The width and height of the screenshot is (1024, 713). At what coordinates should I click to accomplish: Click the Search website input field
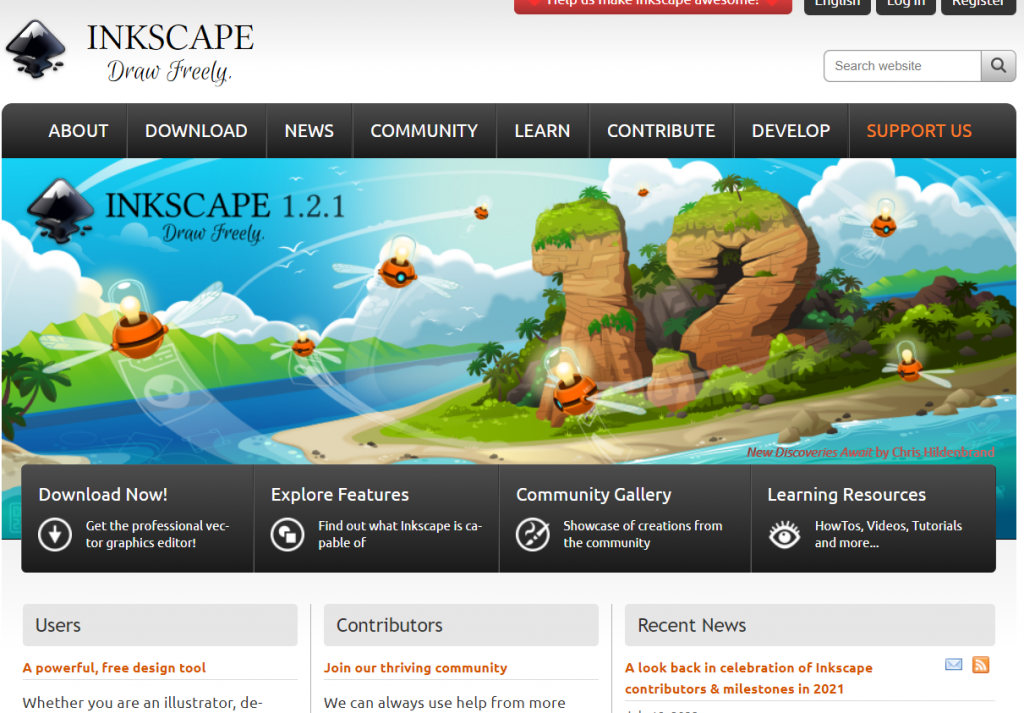pos(903,65)
